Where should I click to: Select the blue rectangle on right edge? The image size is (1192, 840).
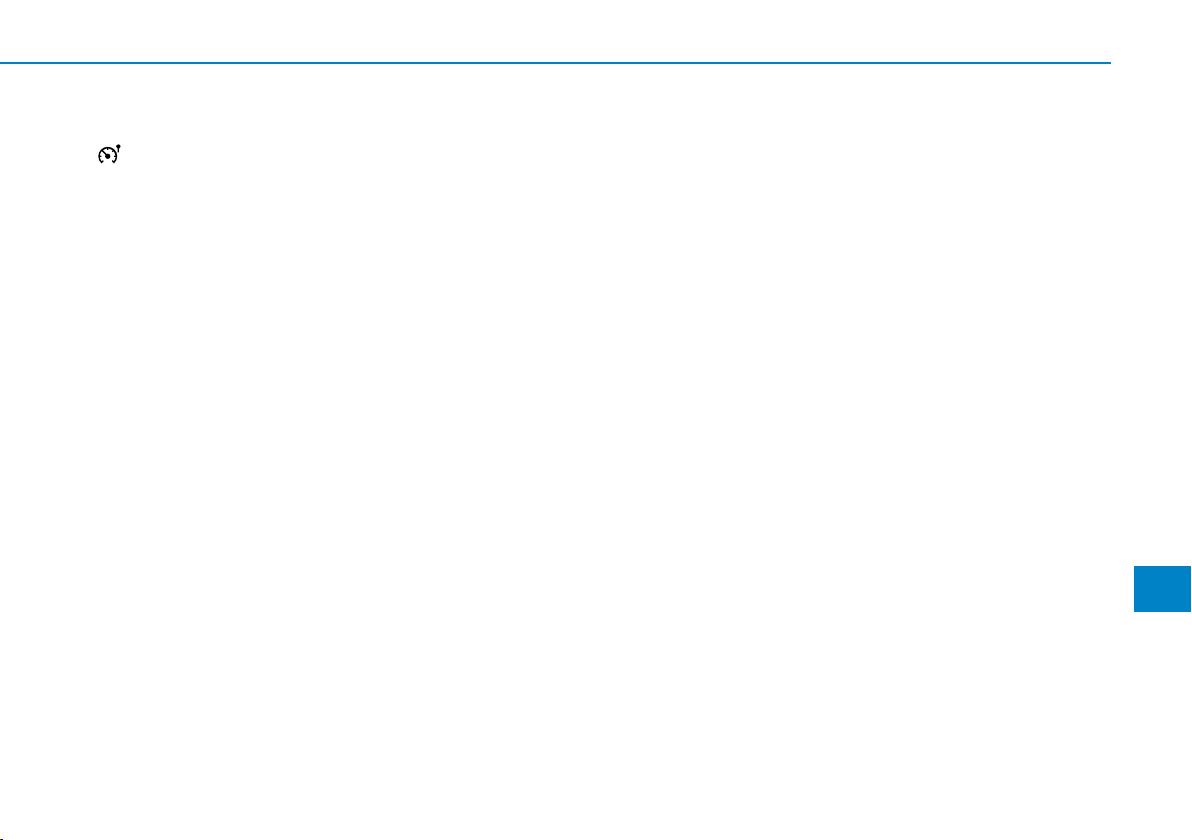coord(1162,588)
